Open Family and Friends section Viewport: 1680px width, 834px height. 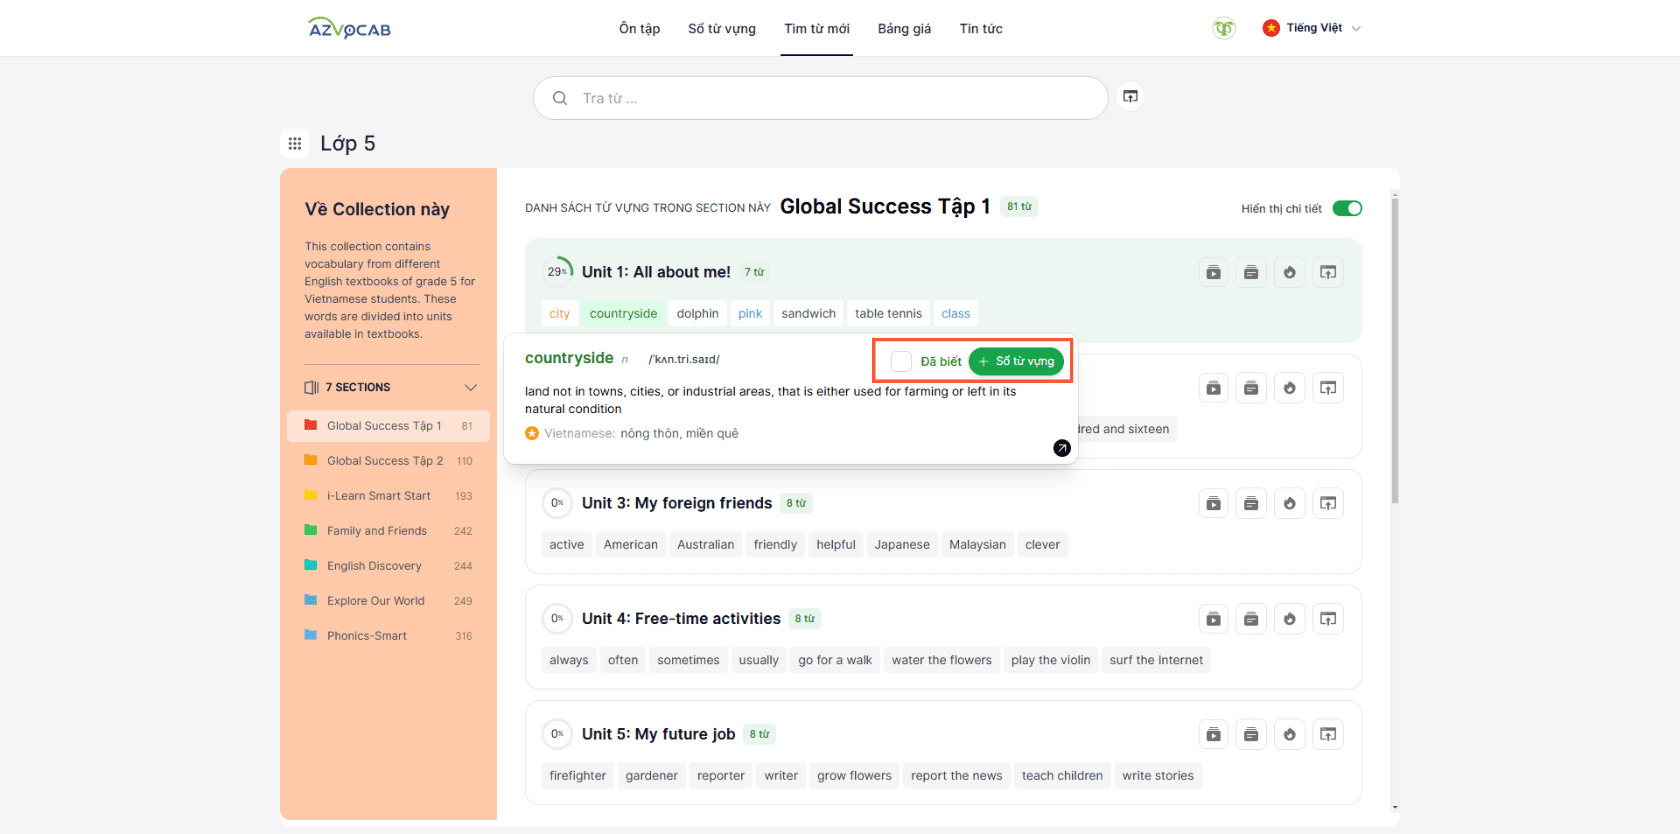388,531
